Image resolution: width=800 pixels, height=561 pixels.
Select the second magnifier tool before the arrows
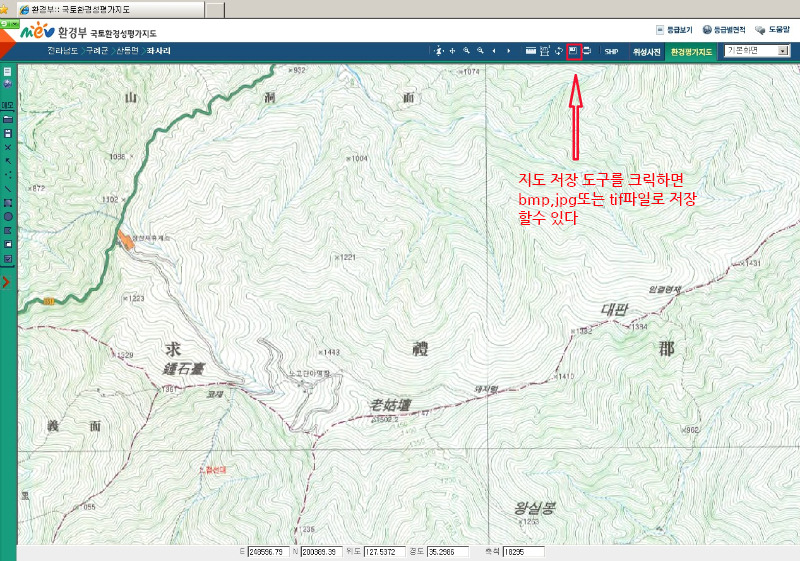pos(480,51)
